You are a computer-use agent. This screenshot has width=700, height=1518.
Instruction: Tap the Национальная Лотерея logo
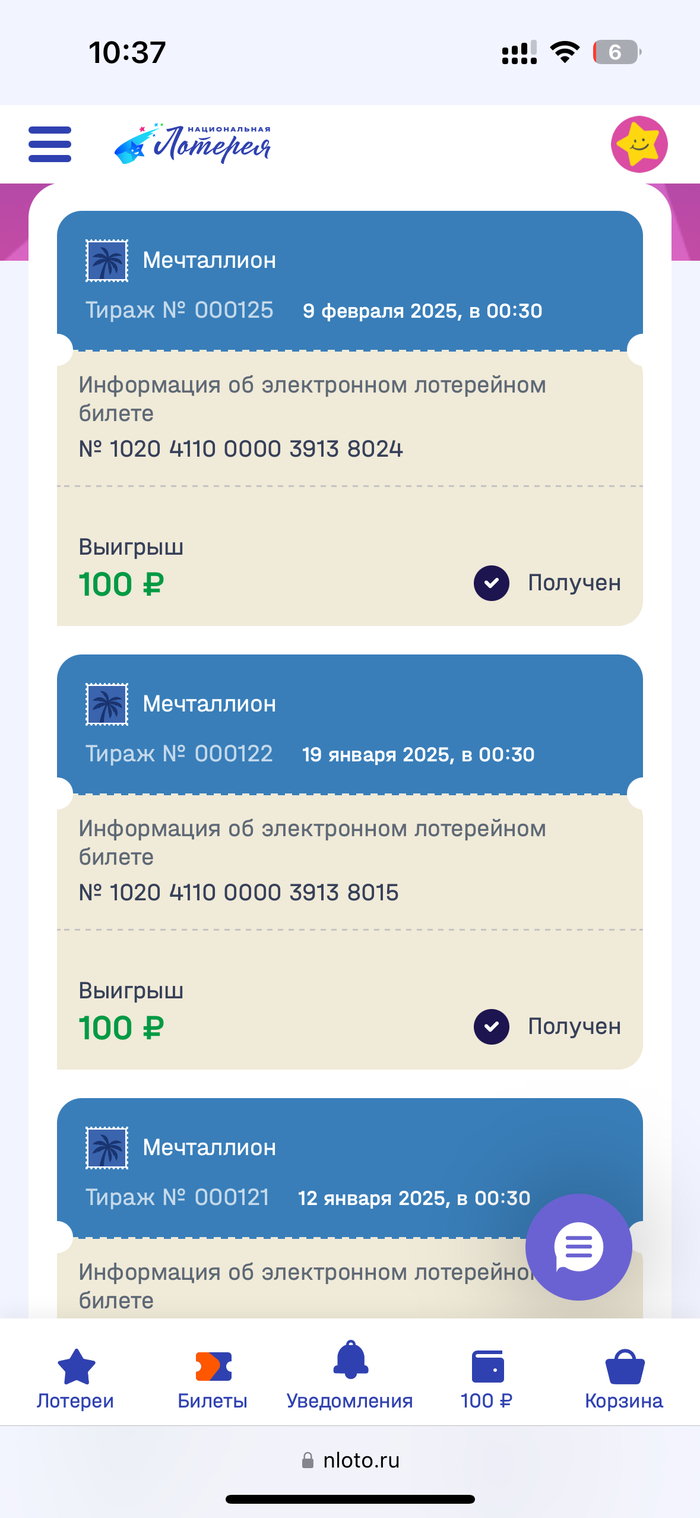click(x=192, y=144)
